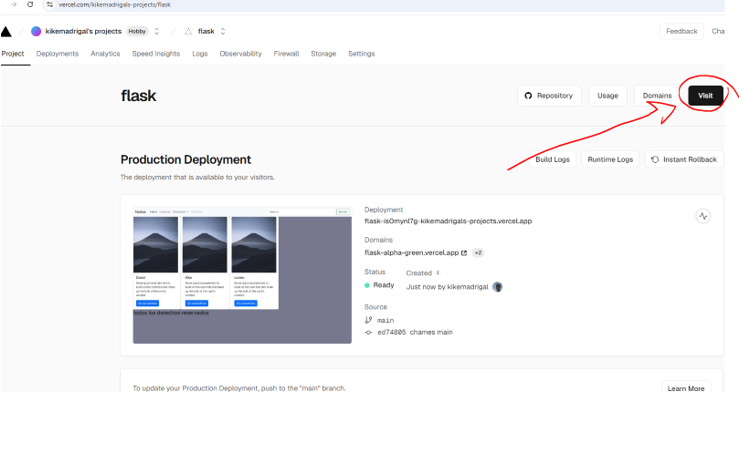Expand the flask project switcher chevron

(x=223, y=31)
